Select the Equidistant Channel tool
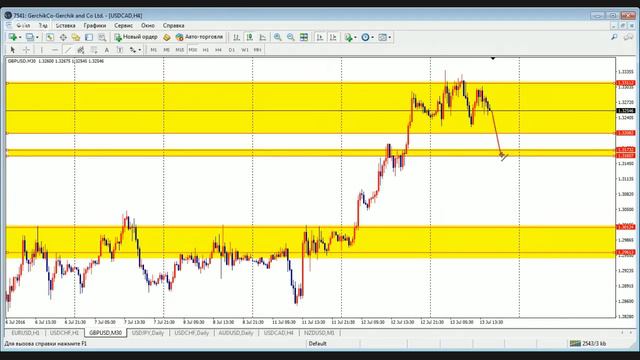 81,50
